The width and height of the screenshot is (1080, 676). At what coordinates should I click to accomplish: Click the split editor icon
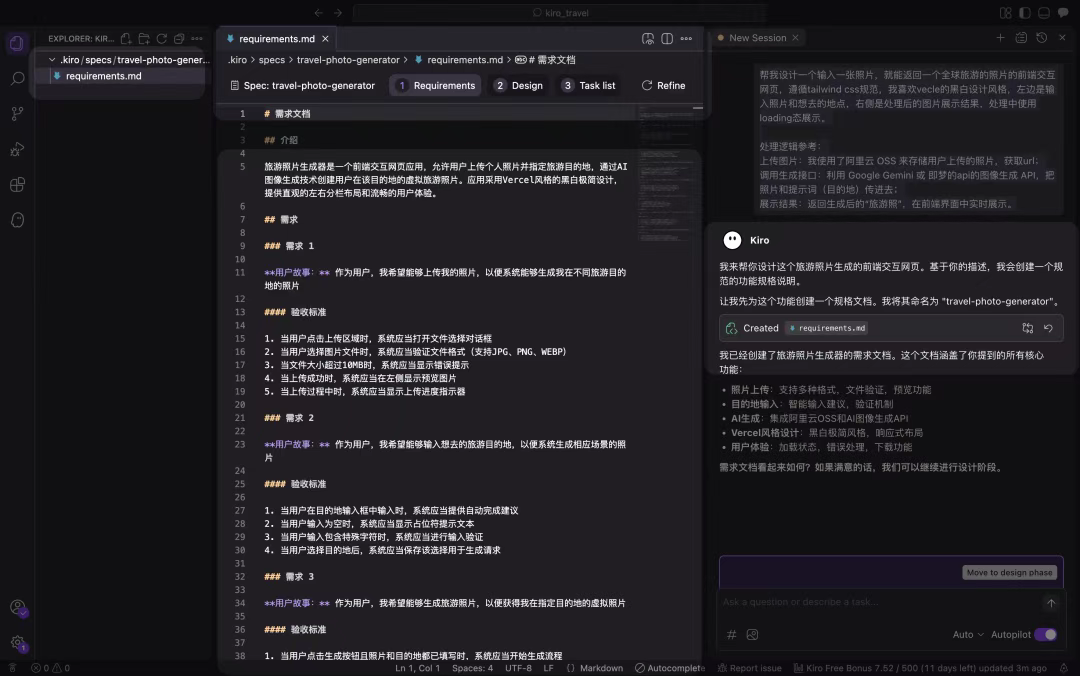coord(667,39)
